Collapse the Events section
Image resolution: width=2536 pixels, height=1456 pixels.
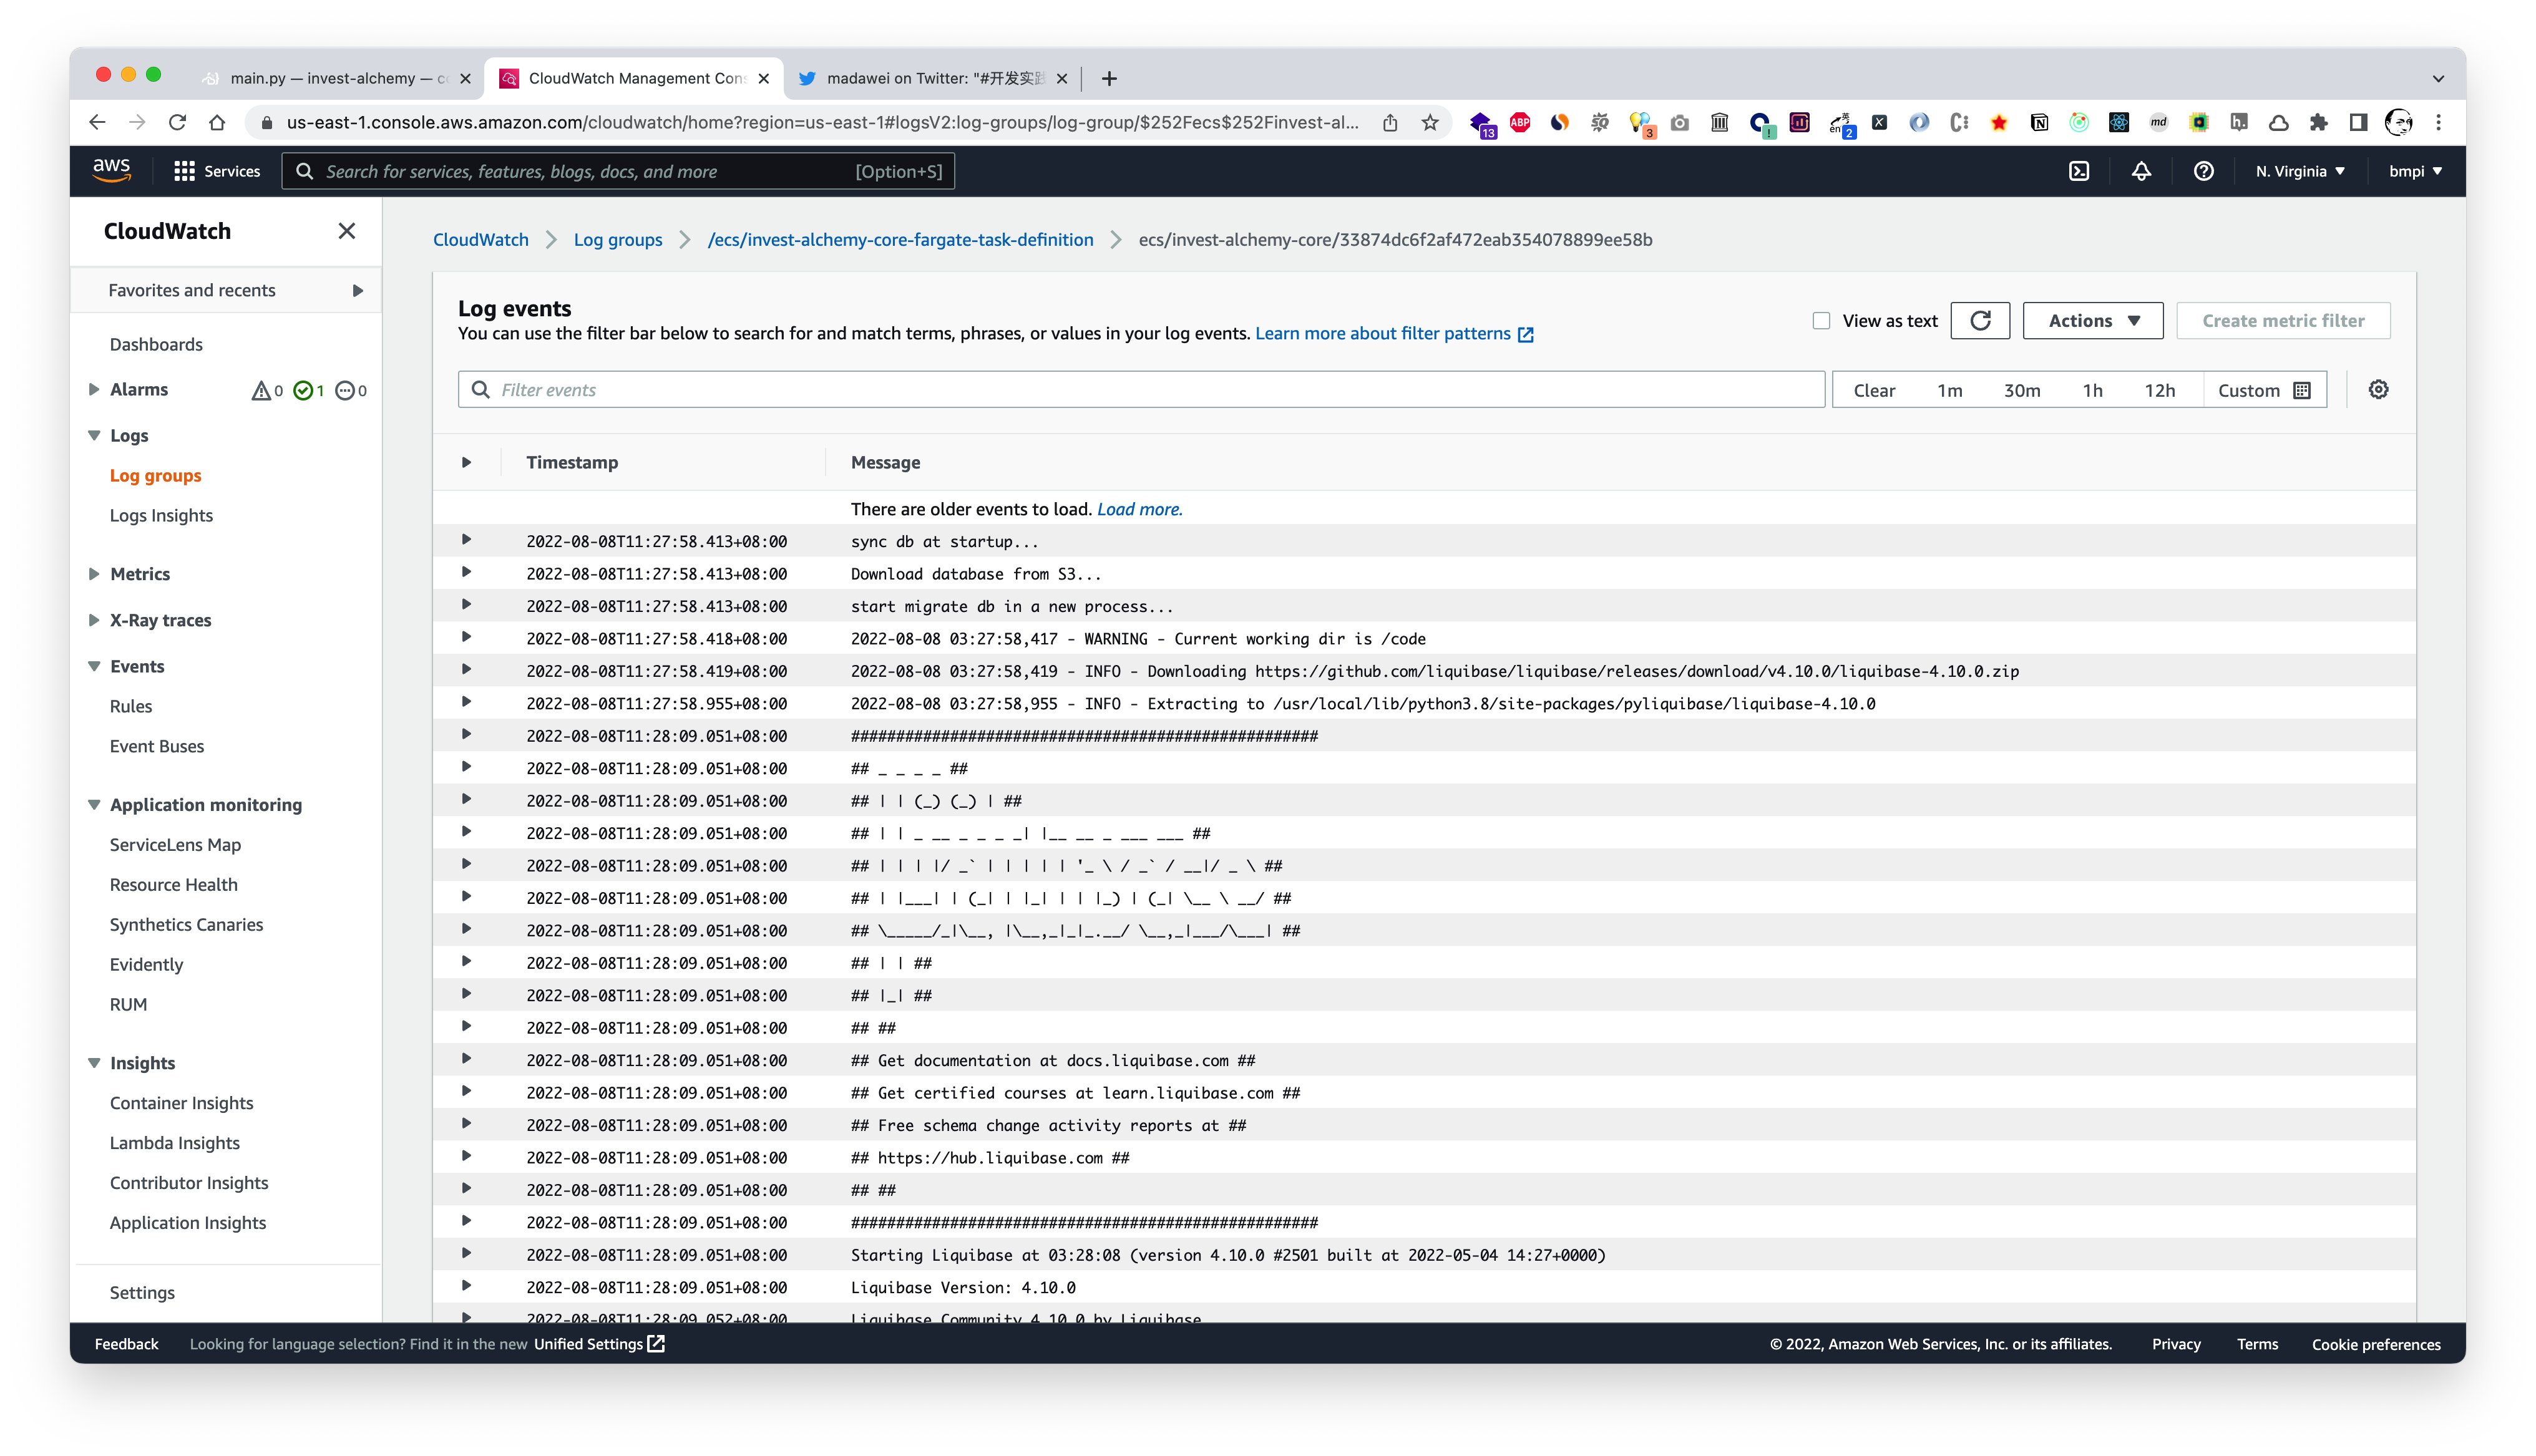point(94,666)
